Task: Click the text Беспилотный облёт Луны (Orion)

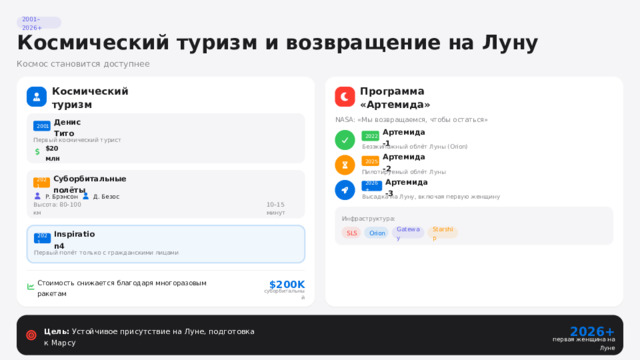Action: [415, 147]
